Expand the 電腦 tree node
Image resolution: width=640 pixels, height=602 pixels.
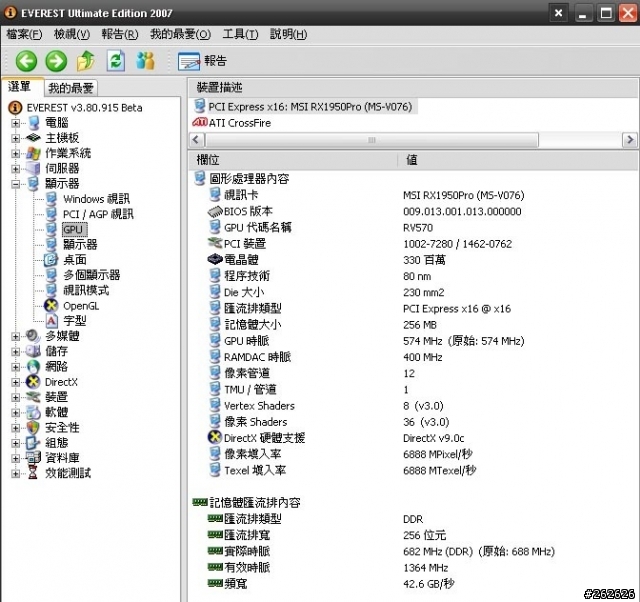point(16,122)
